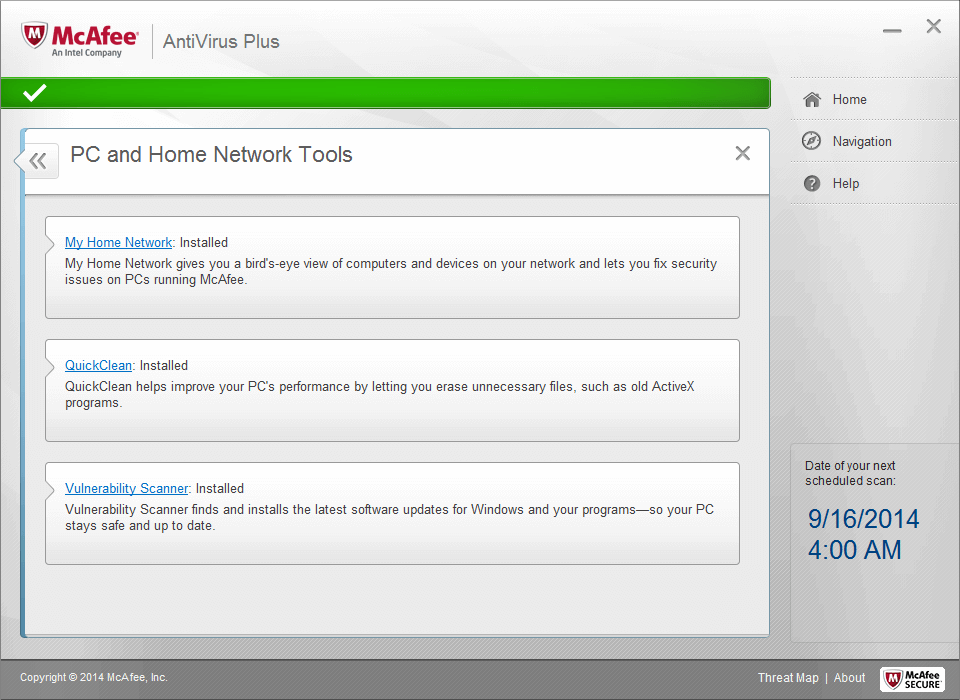
Task: Click the McAfee SECURE badge
Action: pyautogui.click(x=912, y=679)
